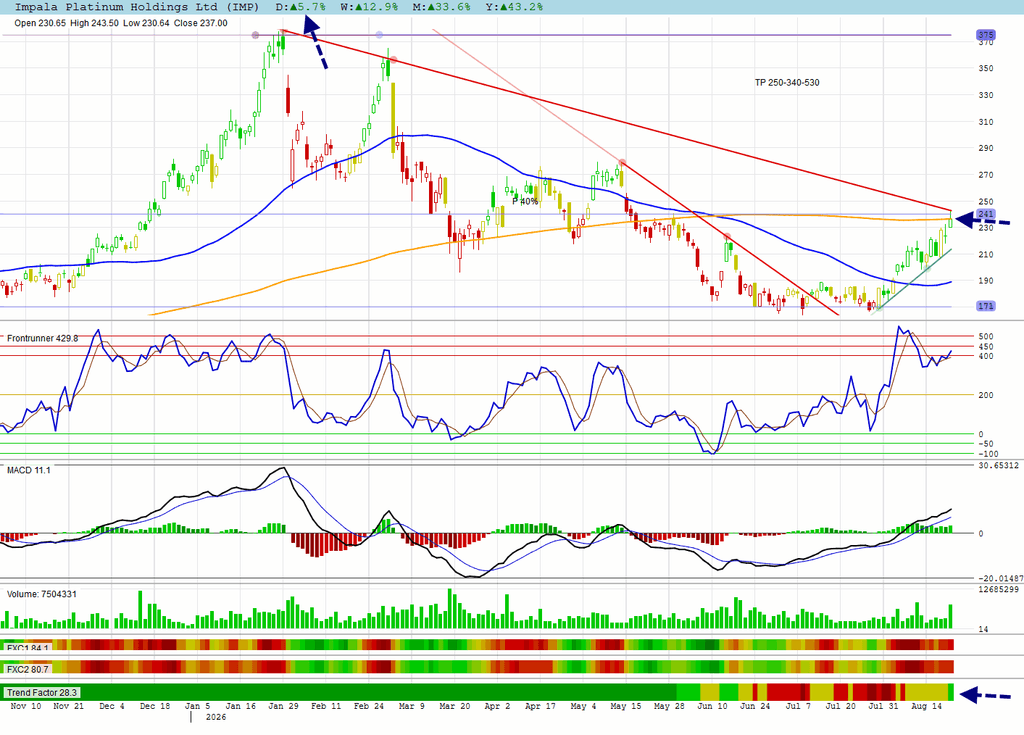Click the Impala Platinum Holdings Ltd (IMP) title
Image resolution: width=1024 pixels, height=735 pixels.
coord(136,7)
